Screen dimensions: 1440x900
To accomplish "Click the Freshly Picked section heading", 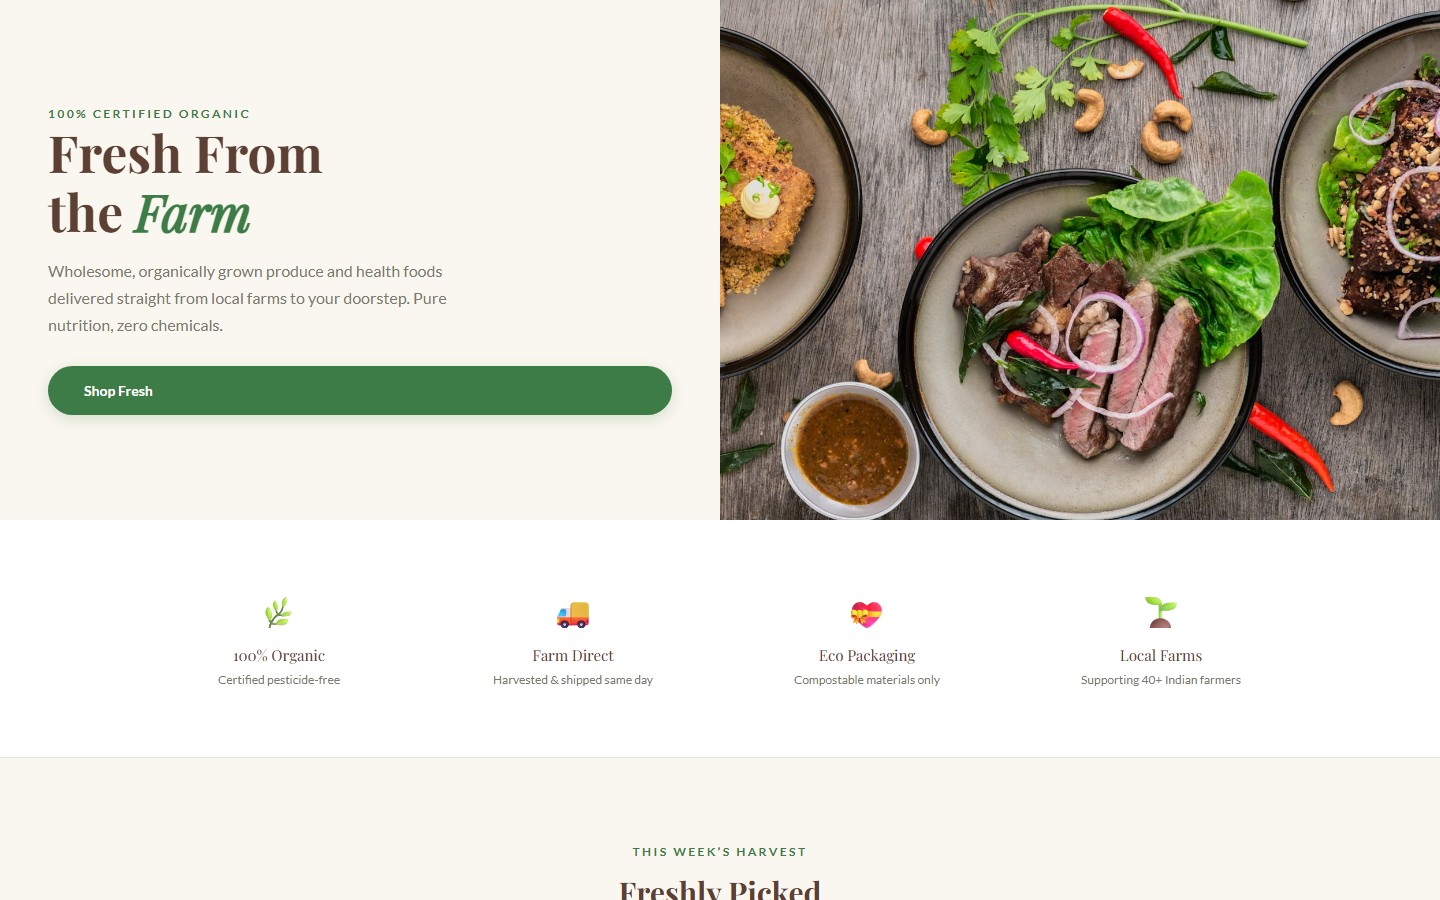I will pos(720,889).
